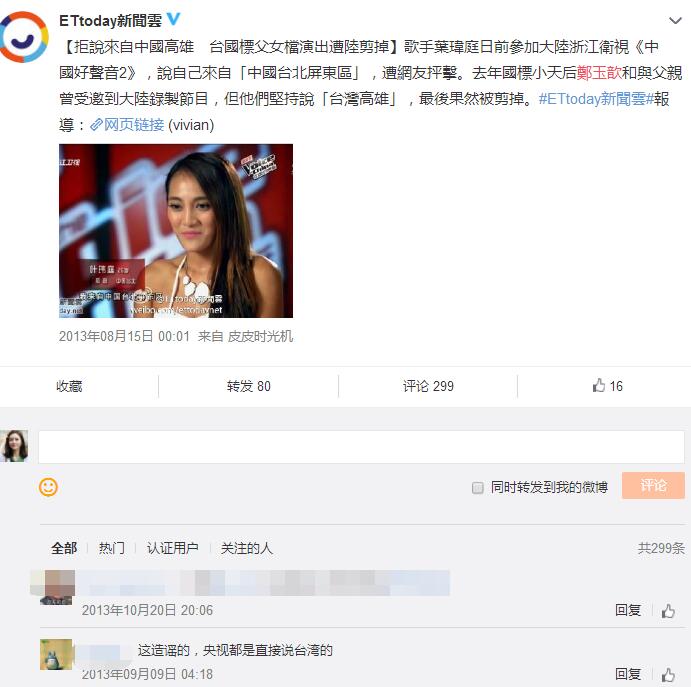Submit with the orange 评论 button
Screen dimensions: 691x687
(x=653, y=485)
